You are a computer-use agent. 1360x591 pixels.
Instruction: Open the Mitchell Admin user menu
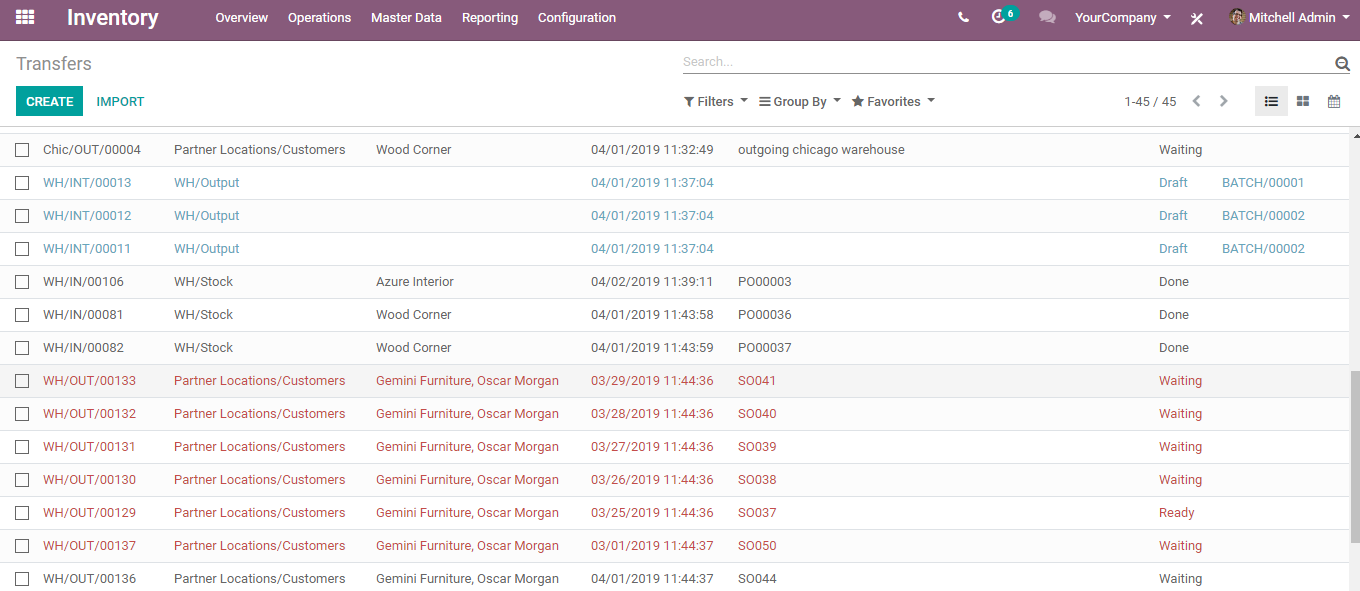1290,17
